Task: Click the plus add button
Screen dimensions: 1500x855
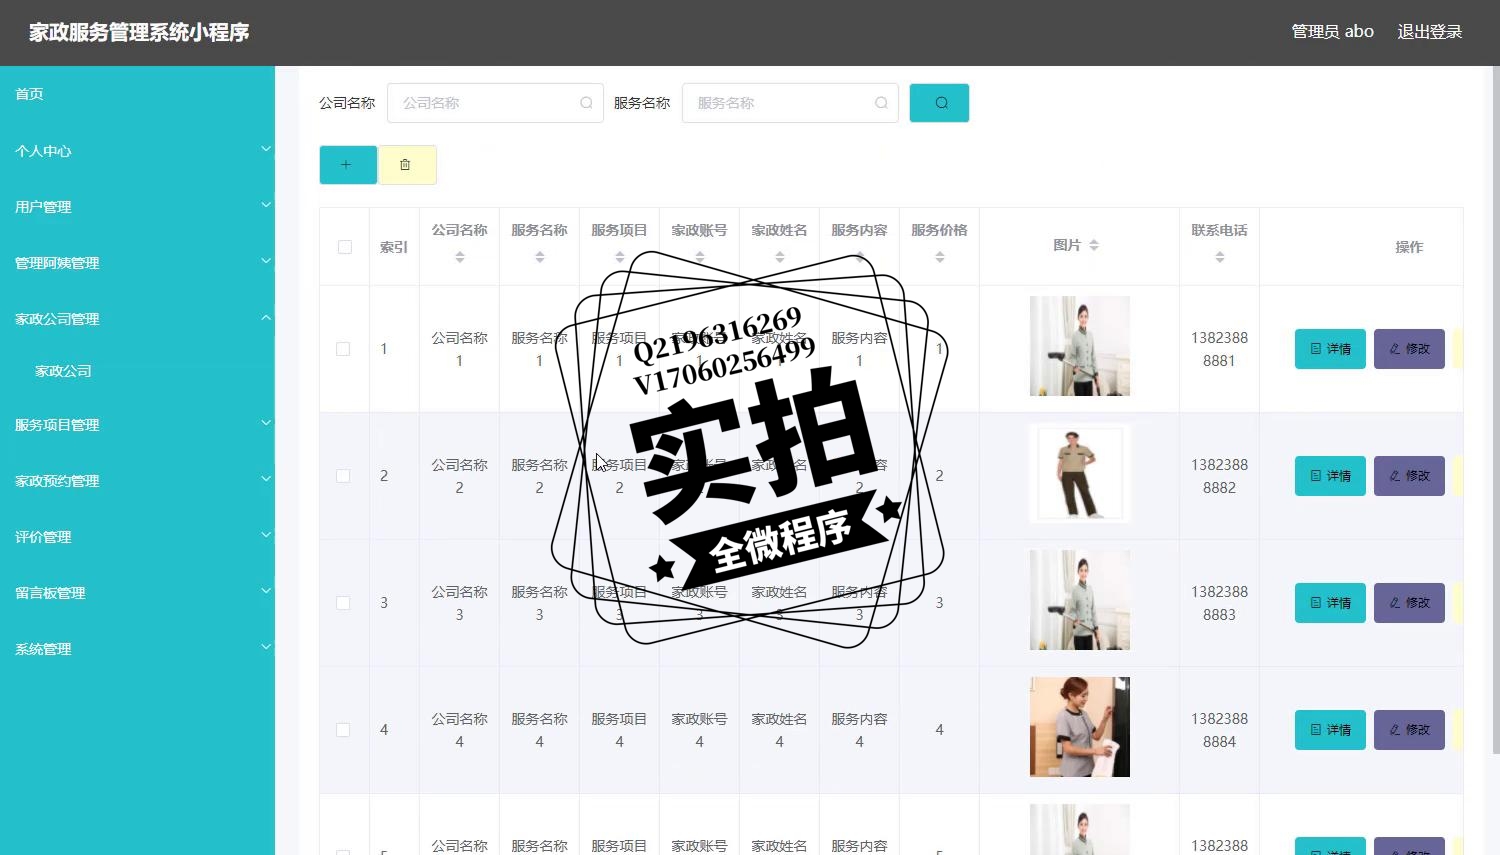Action: [x=348, y=165]
